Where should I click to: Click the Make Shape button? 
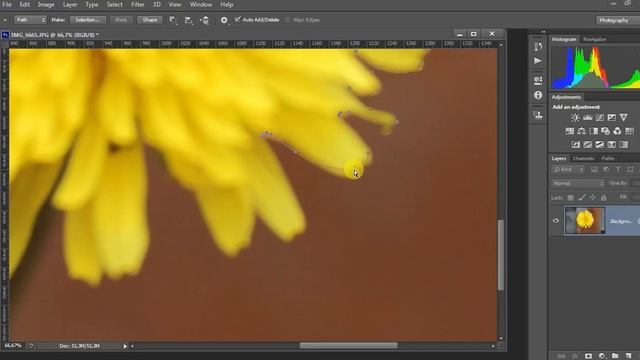coord(150,20)
